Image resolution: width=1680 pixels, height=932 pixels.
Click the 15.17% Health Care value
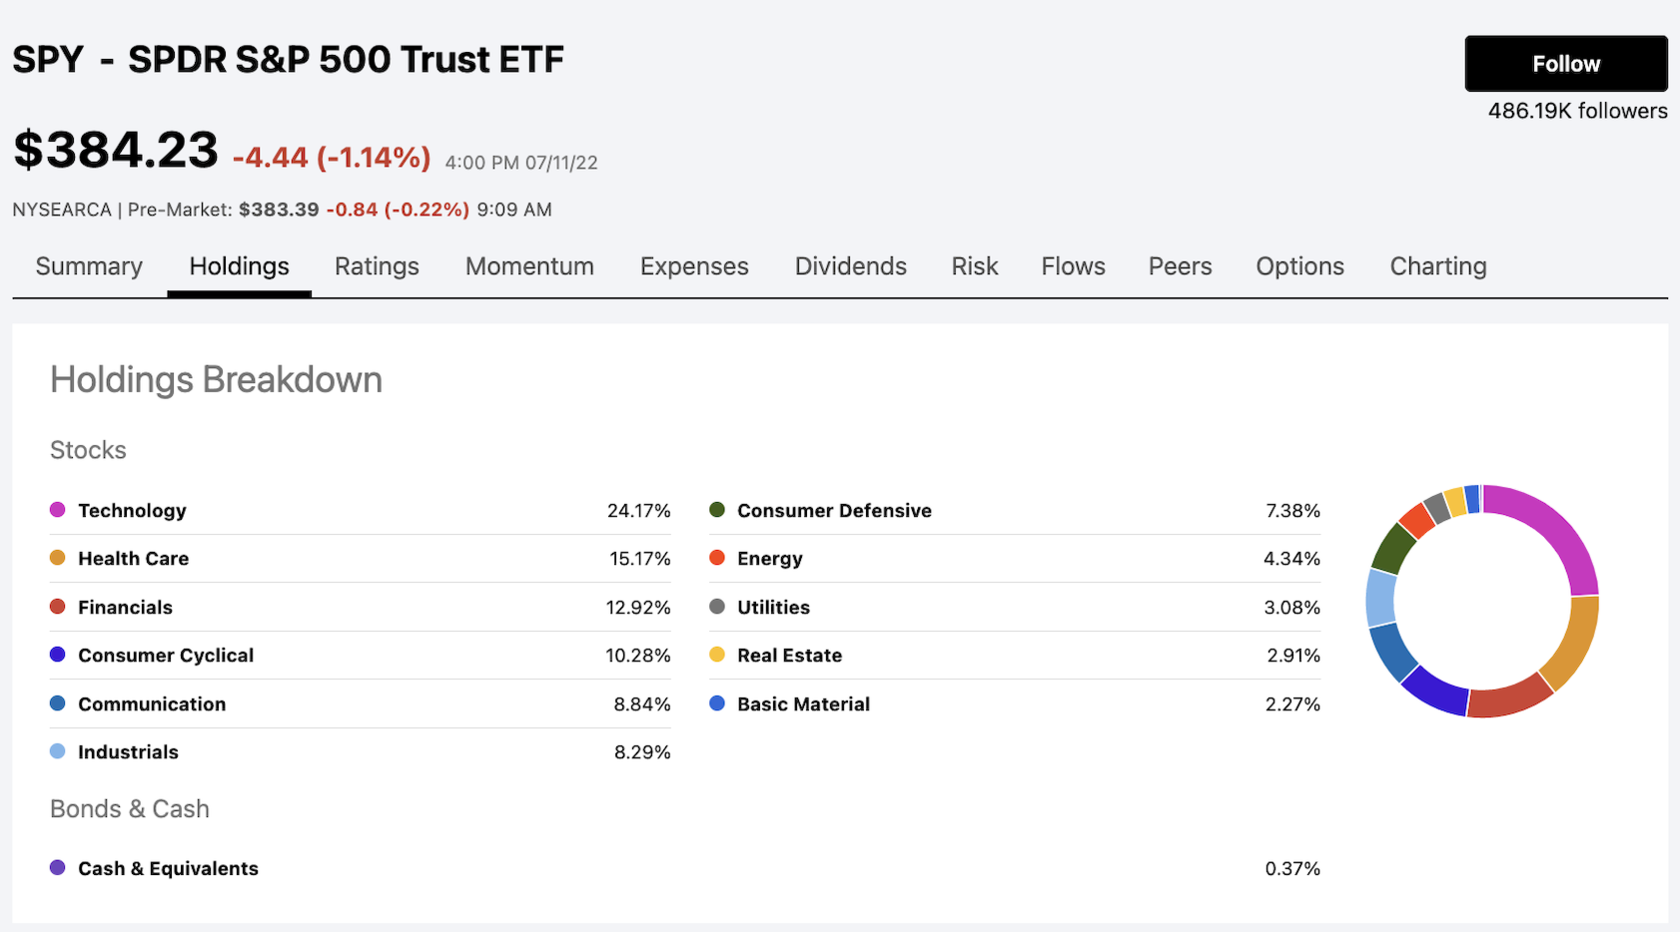click(640, 558)
